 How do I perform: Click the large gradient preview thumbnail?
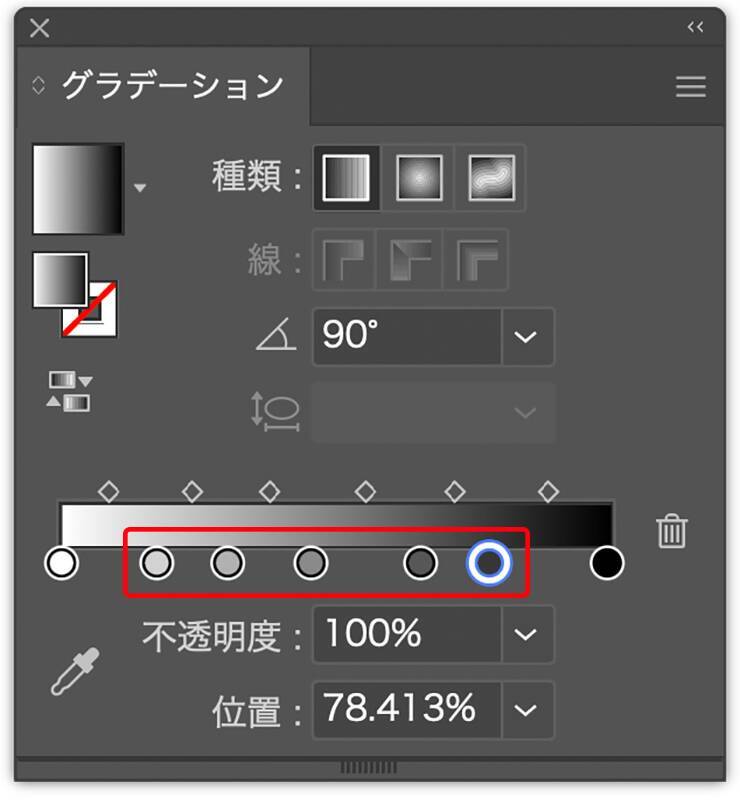(78, 189)
